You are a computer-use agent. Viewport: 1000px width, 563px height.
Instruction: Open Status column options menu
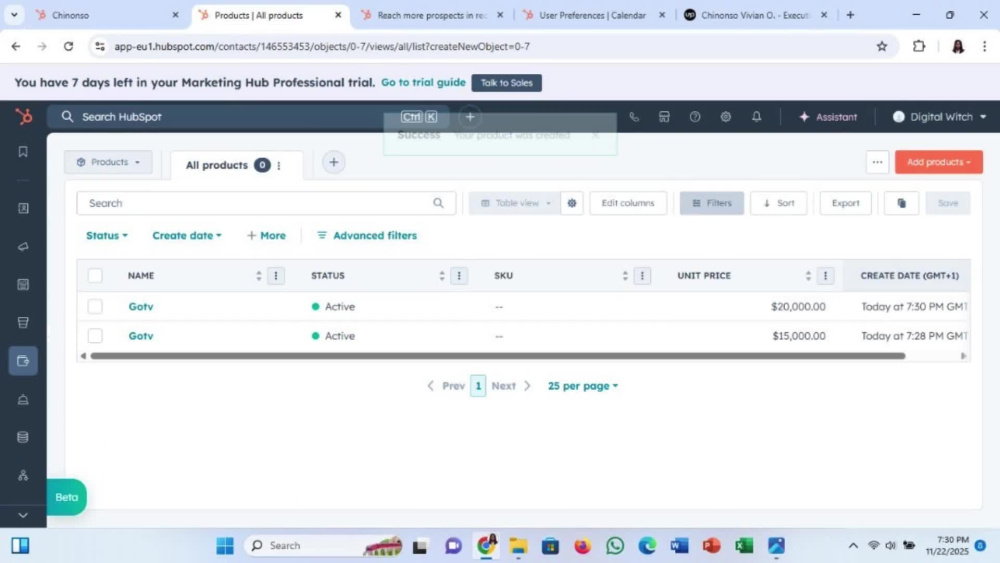[459, 275]
